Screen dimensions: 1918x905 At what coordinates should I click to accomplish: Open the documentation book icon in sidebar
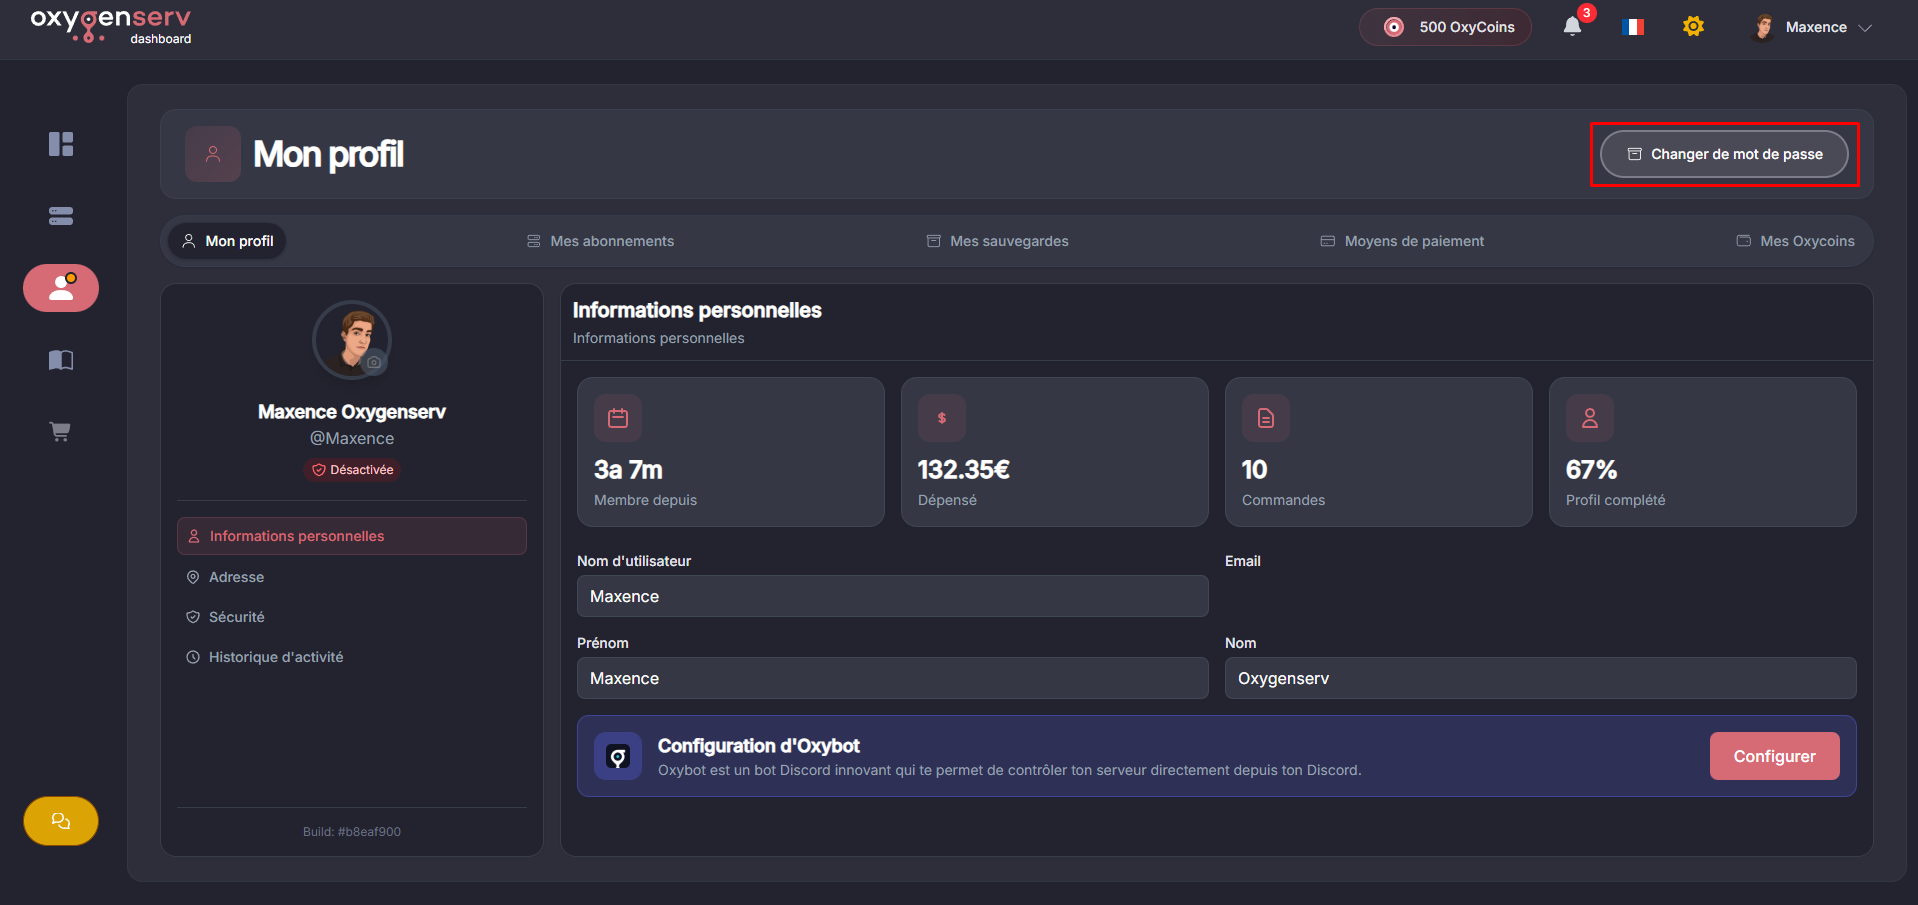point(61,360)
